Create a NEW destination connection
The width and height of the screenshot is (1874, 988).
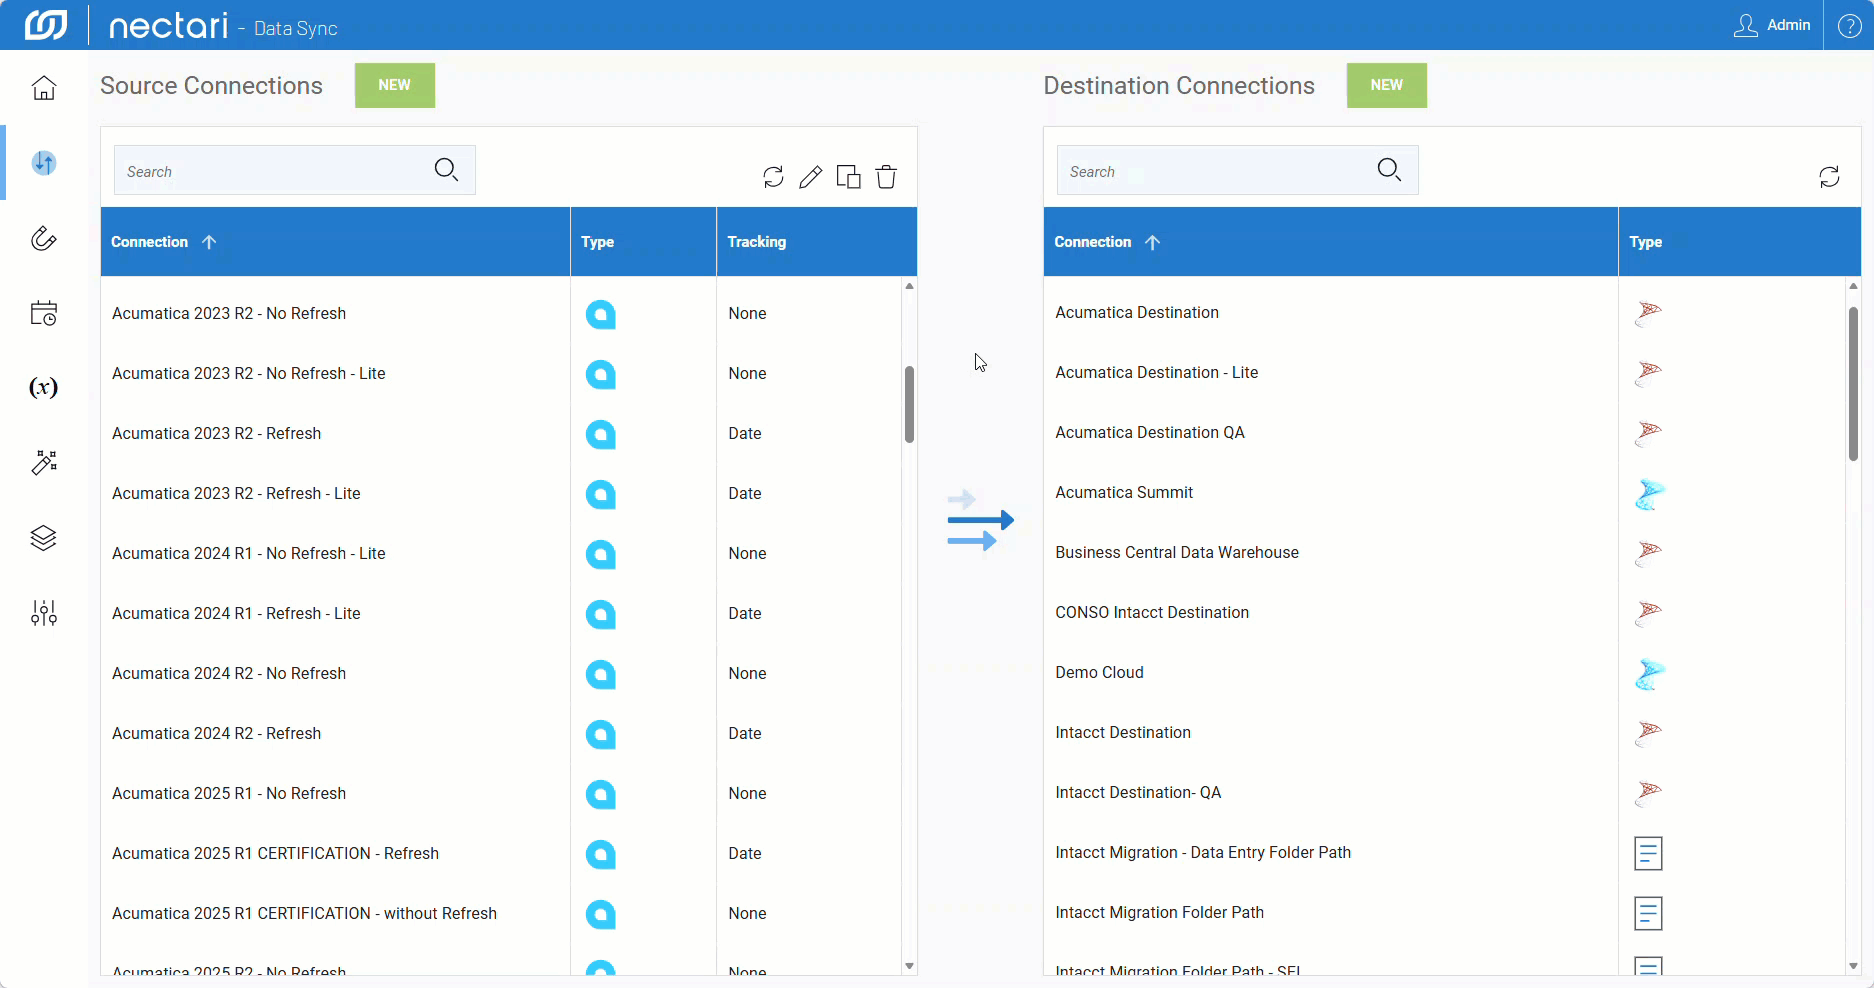[1387, 85]
